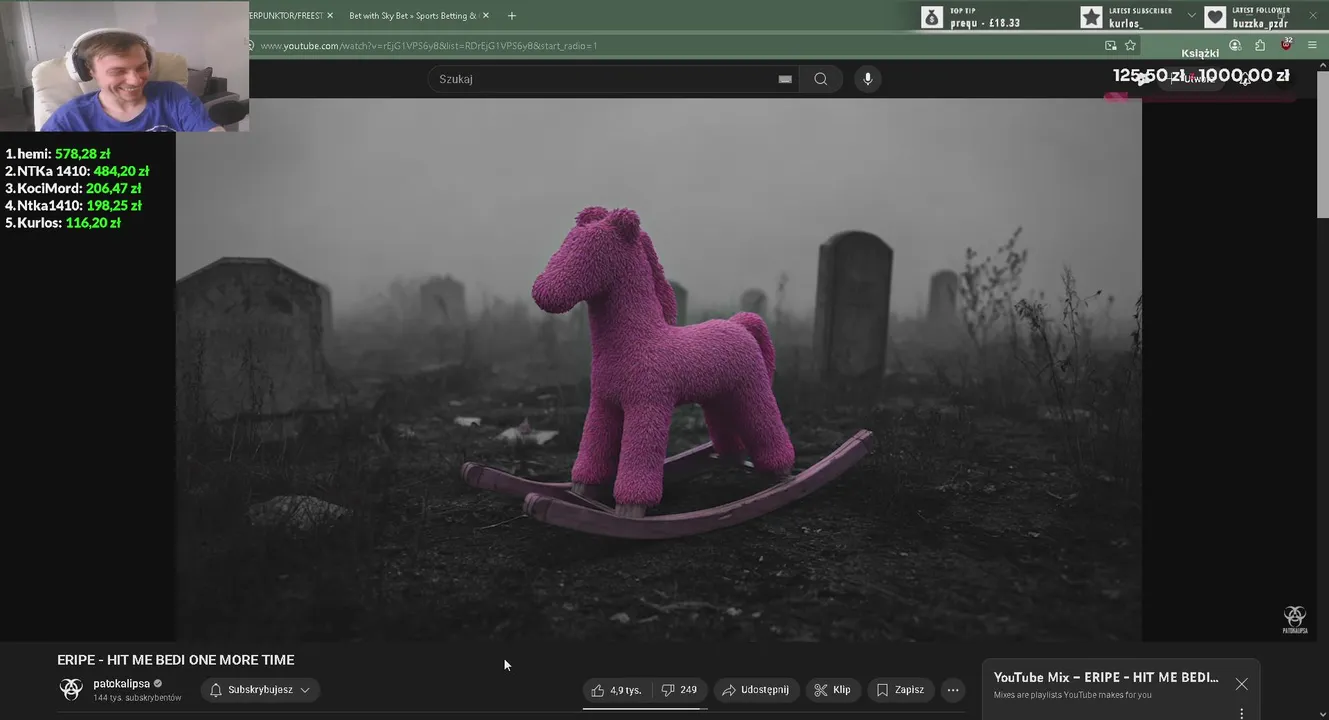Click the pink rocking horse video frame
The image size is (1329, 720).
click(659, 370)
